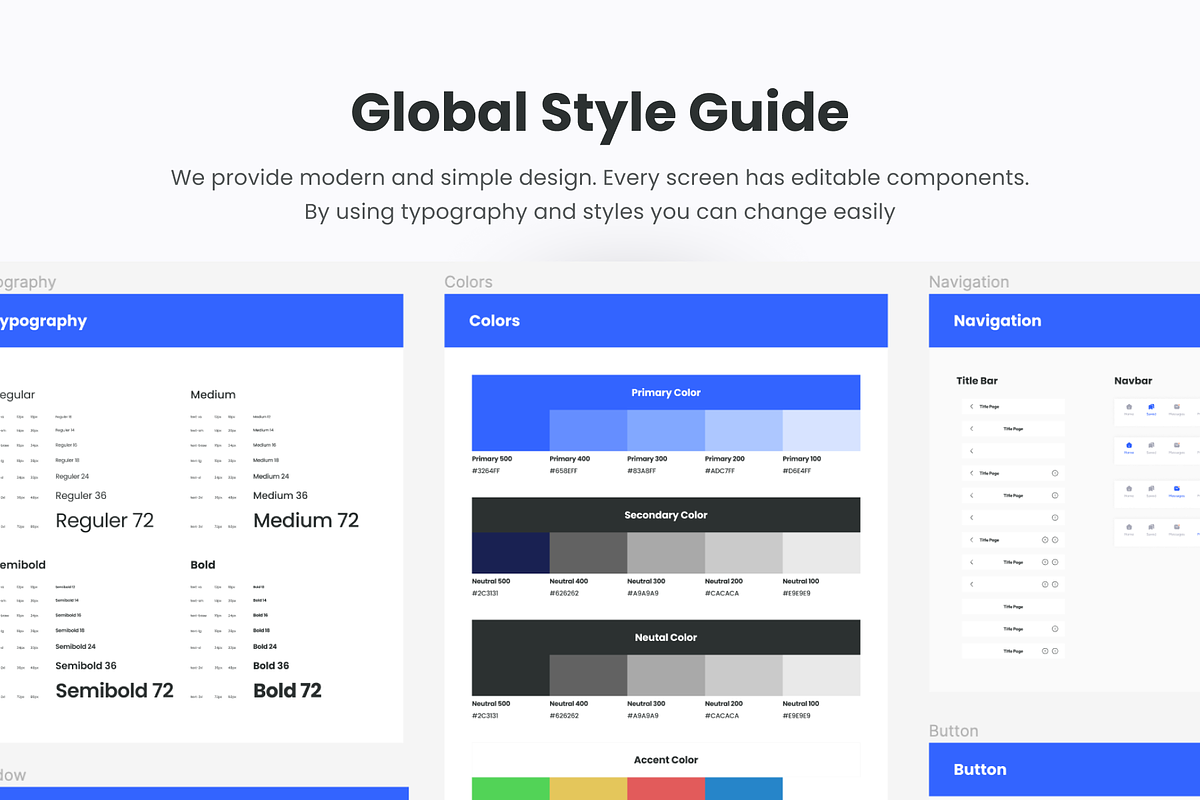
Task: Click the Secondary Color header bar
Action: pyautogui.click(x=666, y=515)
